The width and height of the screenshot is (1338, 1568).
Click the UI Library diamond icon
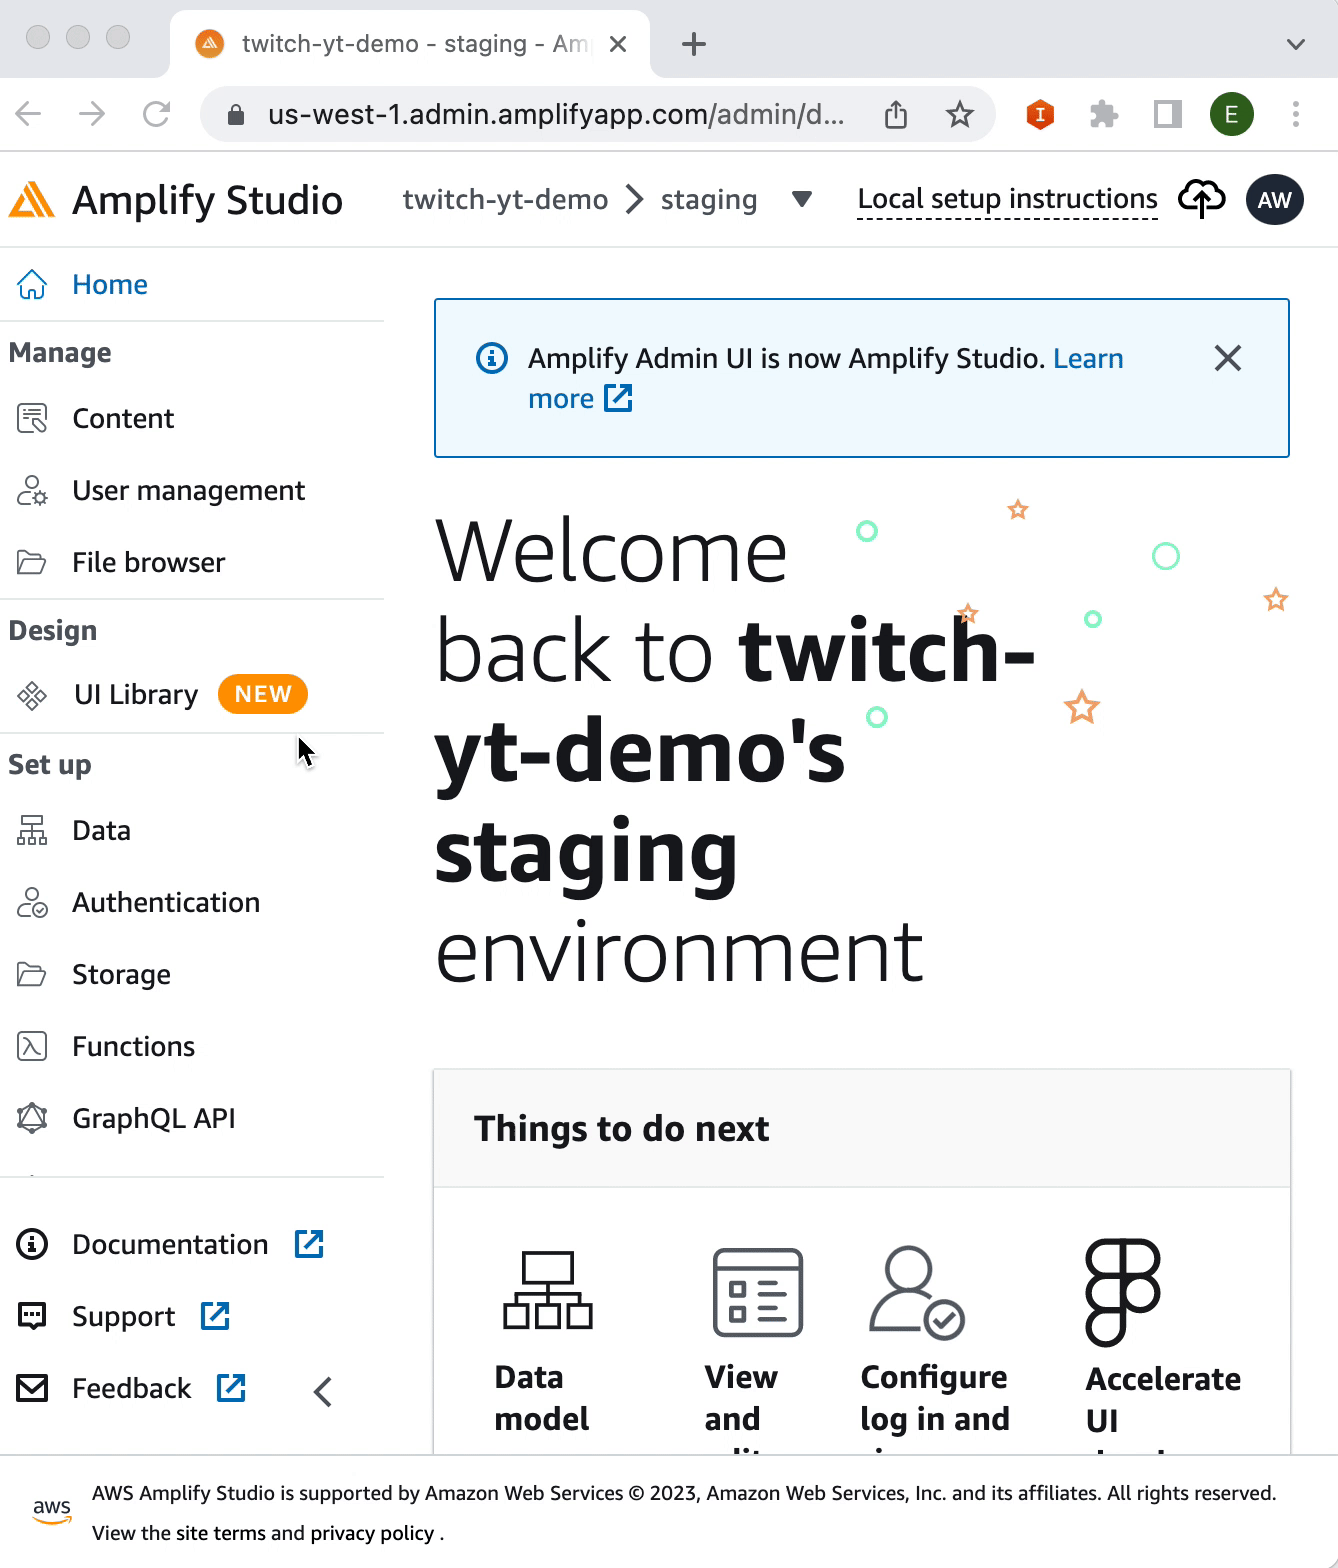(32, 695)
